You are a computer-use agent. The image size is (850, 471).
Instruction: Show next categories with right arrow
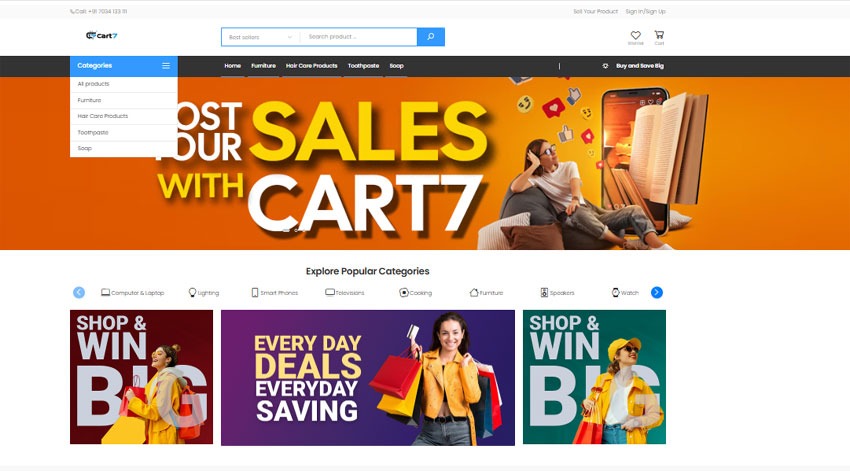[656, 293]
